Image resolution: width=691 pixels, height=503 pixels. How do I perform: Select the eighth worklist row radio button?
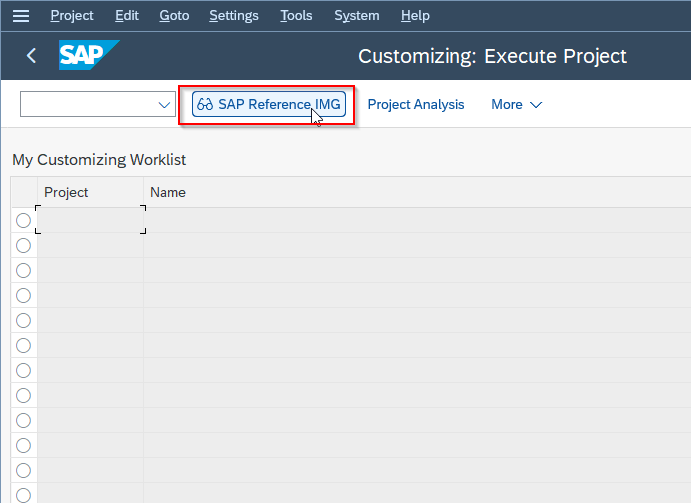point(23,395)
